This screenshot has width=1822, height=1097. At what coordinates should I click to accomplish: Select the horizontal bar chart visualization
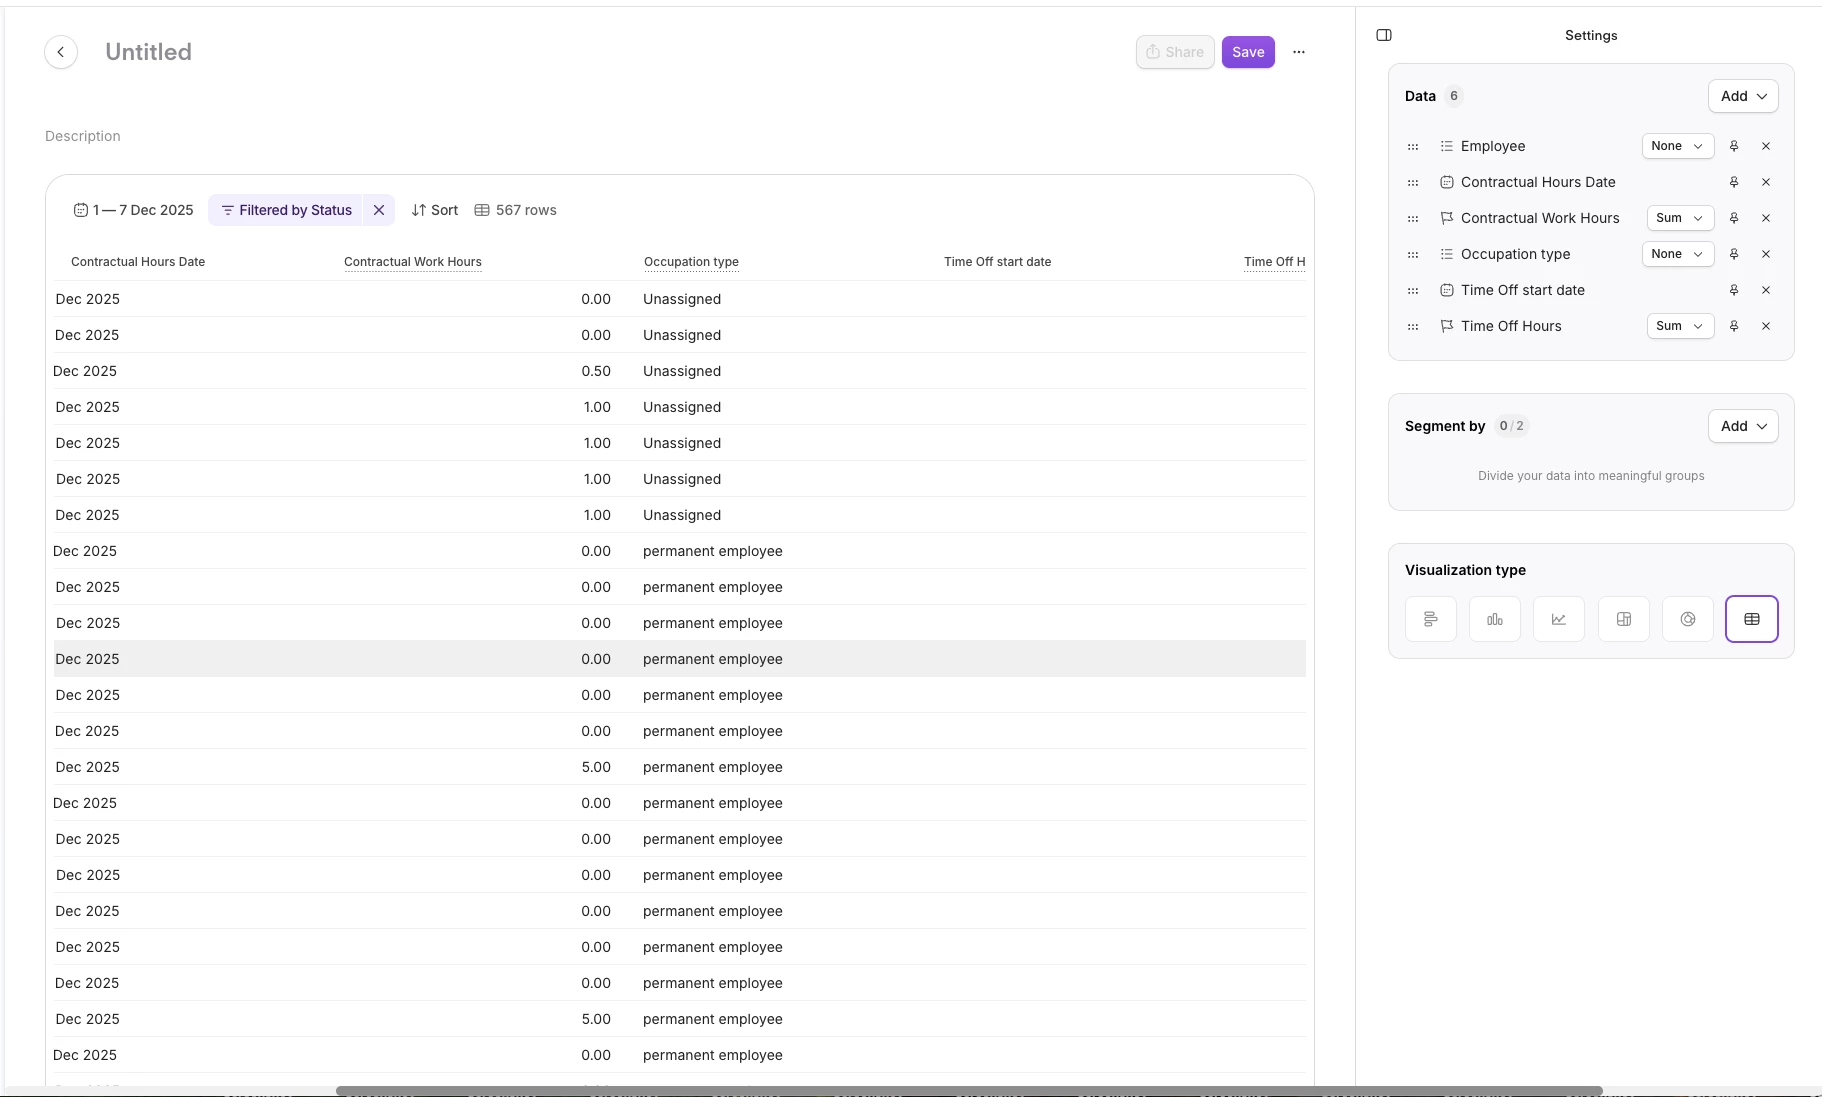click(x=1431, y=619)
